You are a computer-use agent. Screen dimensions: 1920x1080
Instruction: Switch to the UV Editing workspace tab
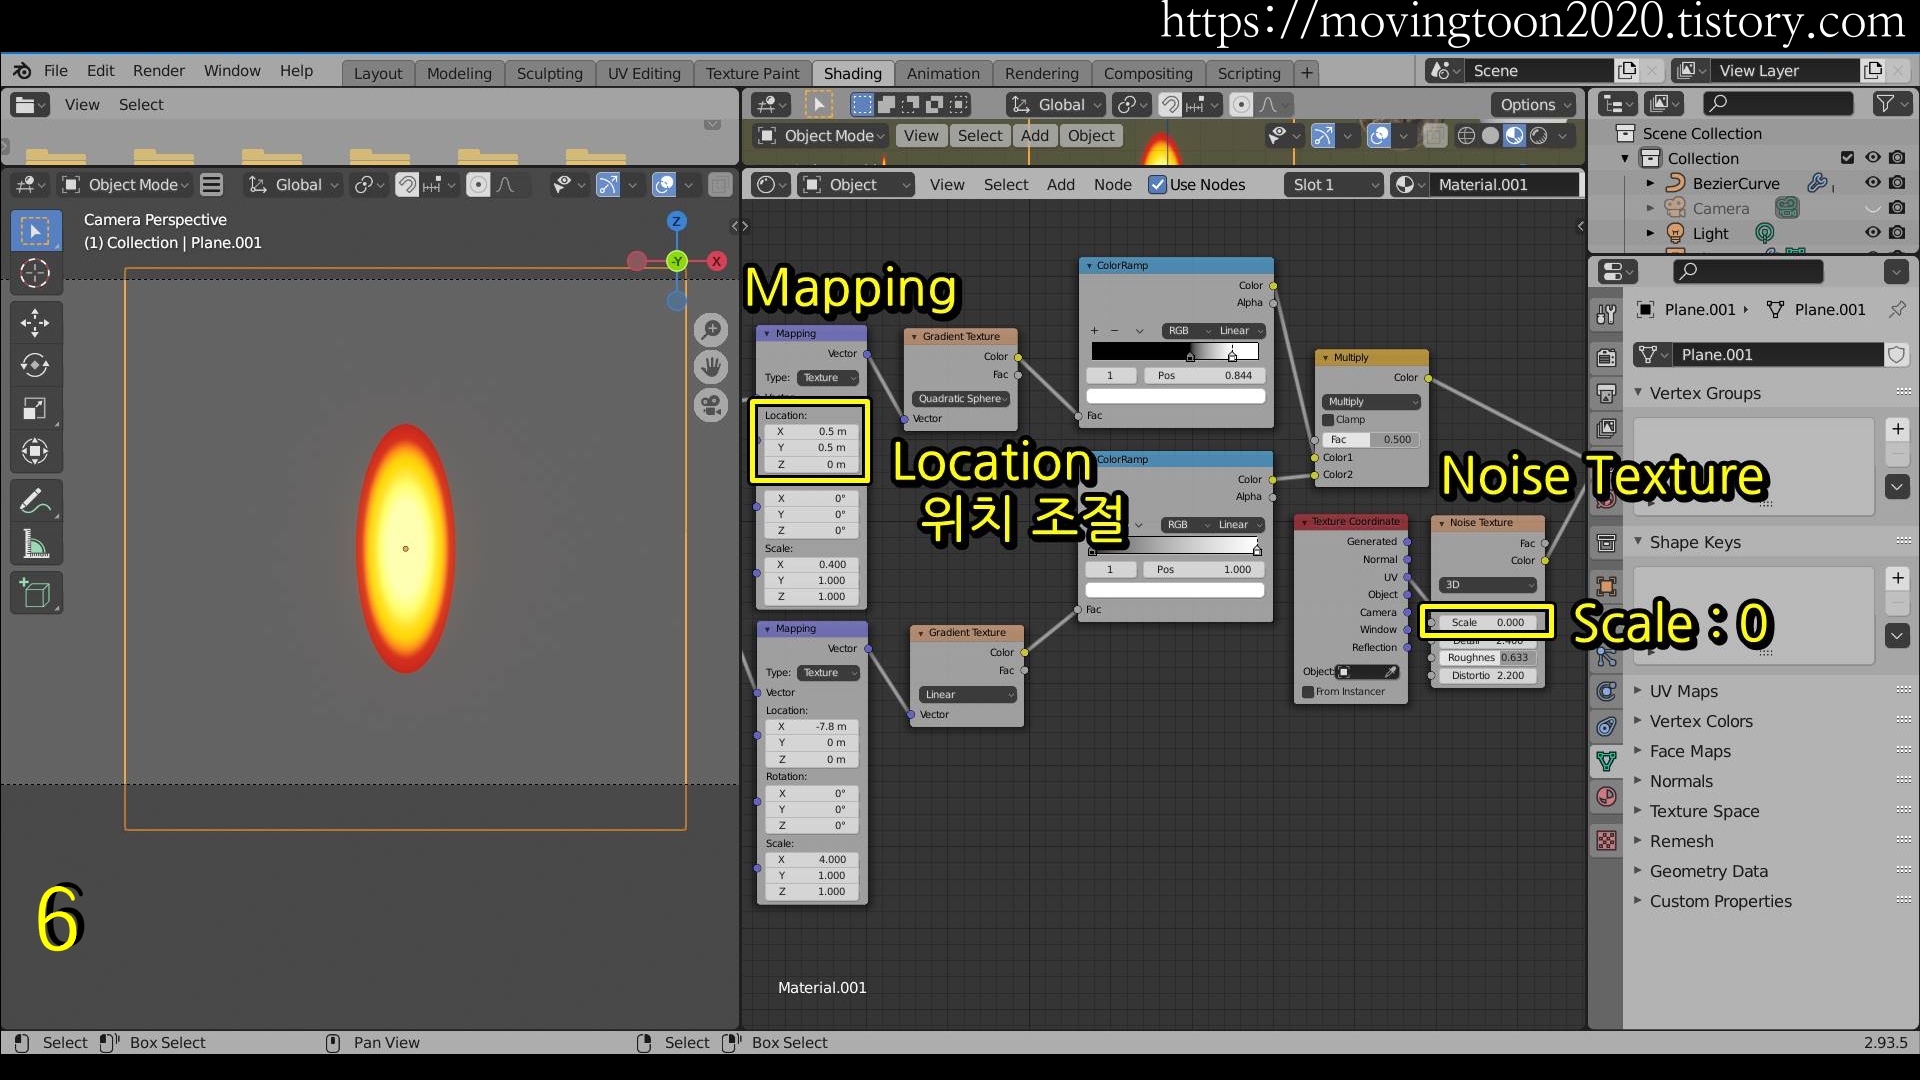pos(644,73)
